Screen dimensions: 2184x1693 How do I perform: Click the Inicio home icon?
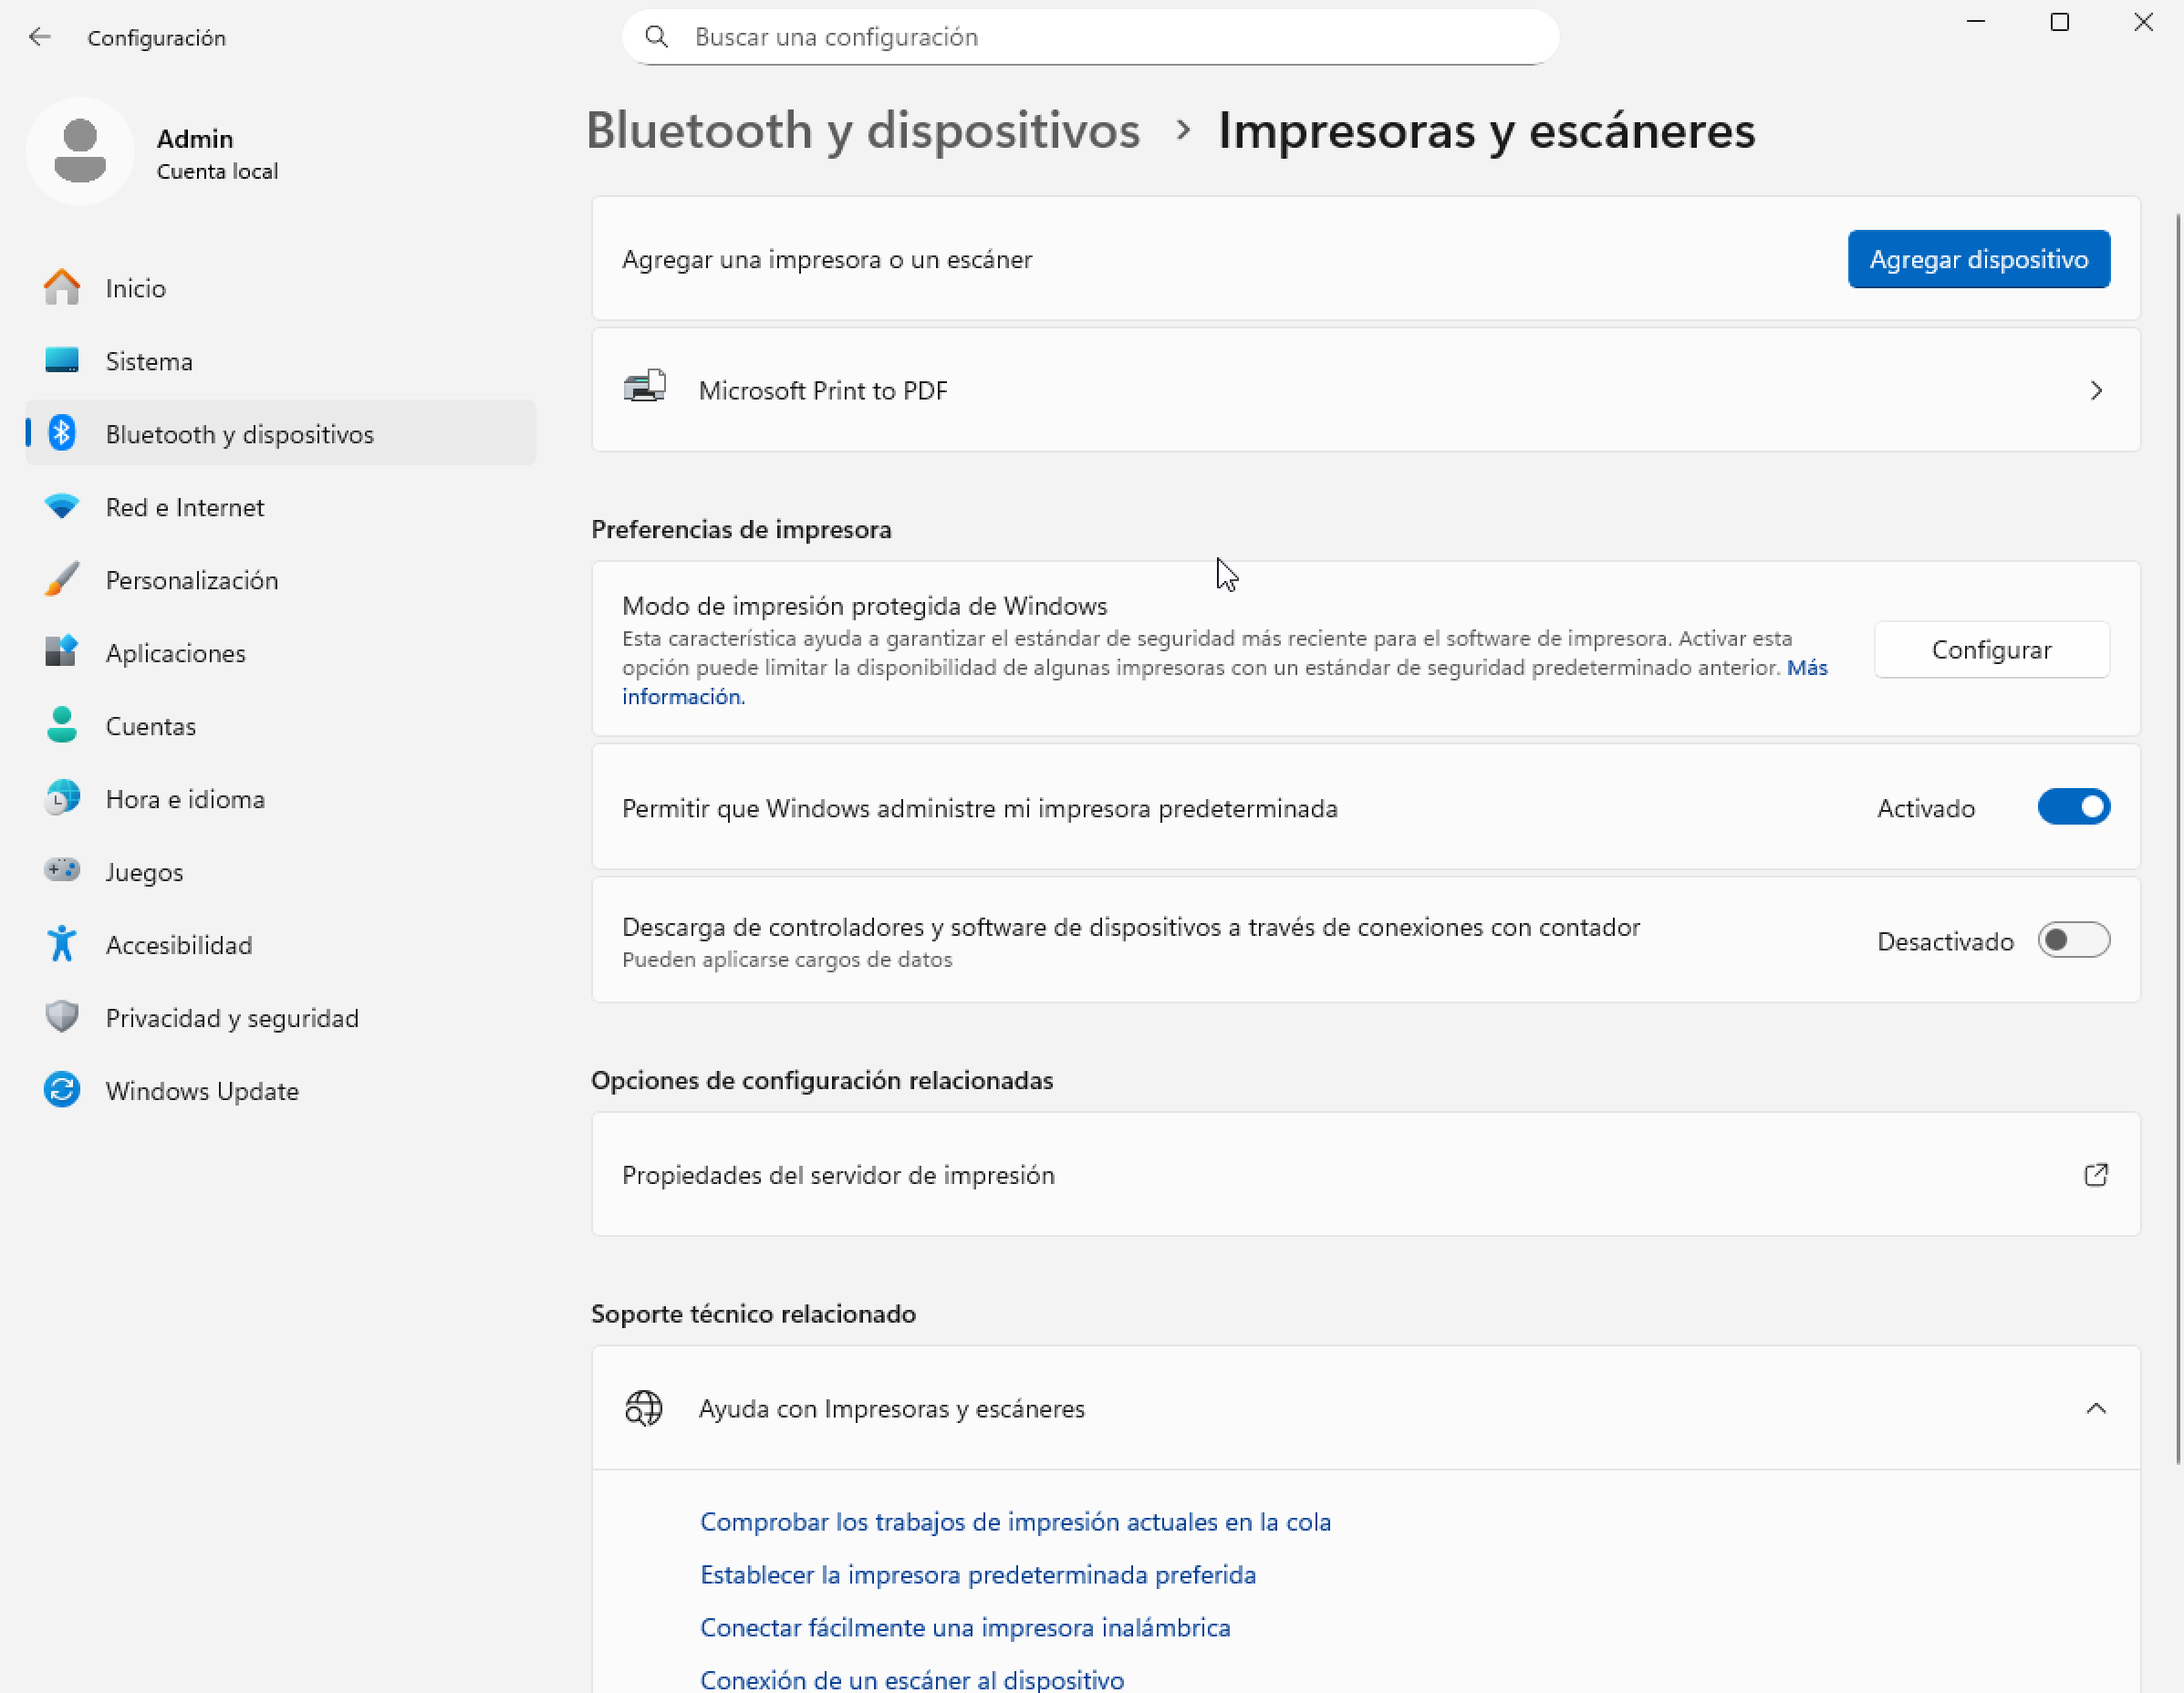(62, 288)
